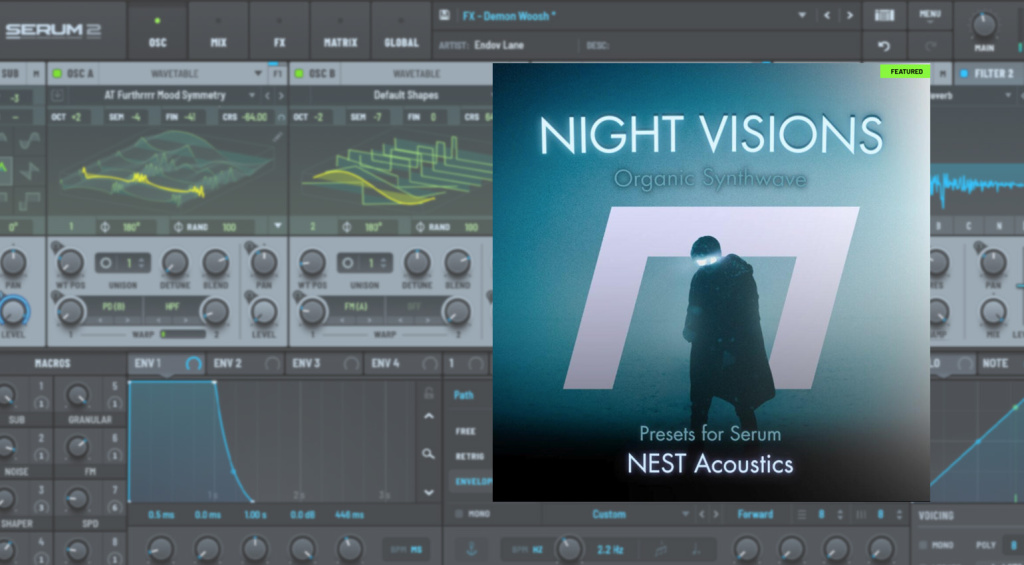The height and width of the screenshot is (565, 1024).
Task: Enable the Filter 2 toggle
Action: pos(964,73)
